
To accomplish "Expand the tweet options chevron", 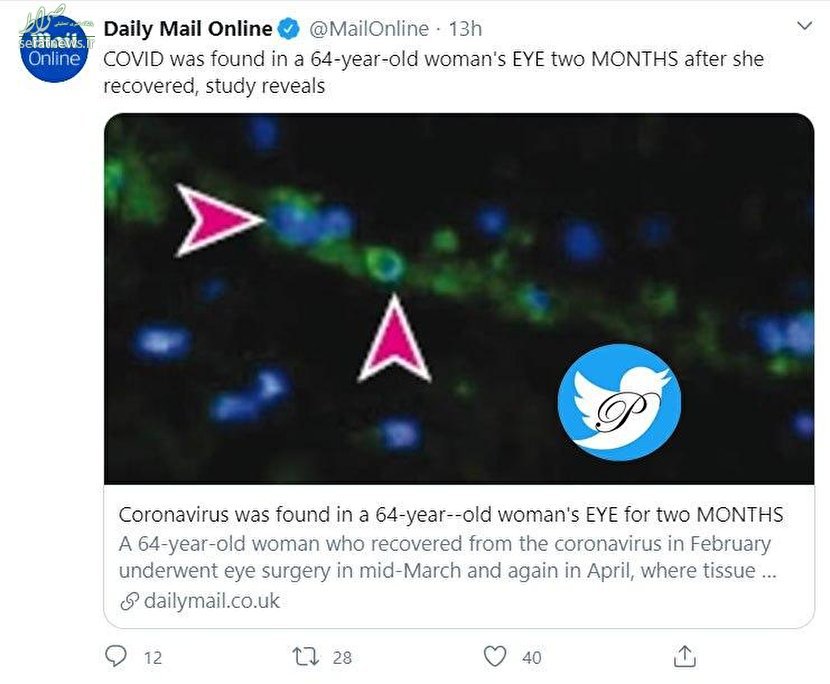I will pos(804,25).
